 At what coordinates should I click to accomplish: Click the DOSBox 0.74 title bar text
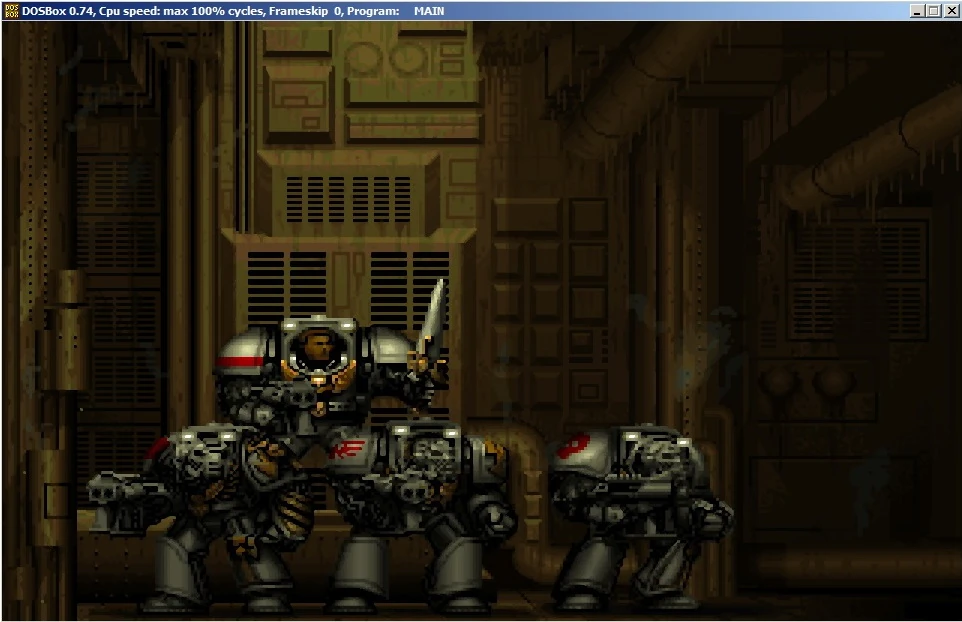(233, 11)
